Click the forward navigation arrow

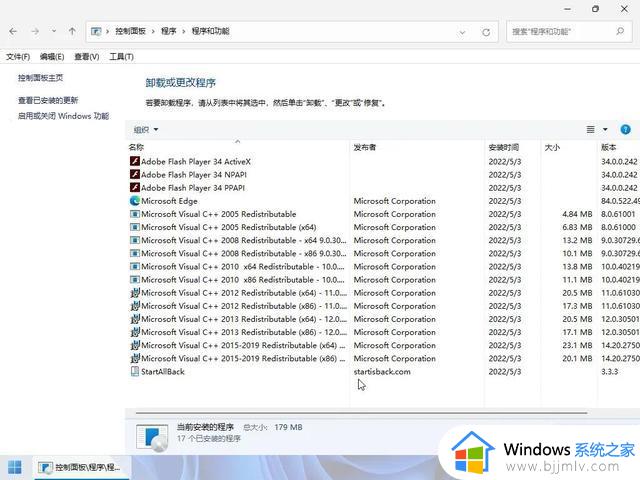[x=35, y=31]
